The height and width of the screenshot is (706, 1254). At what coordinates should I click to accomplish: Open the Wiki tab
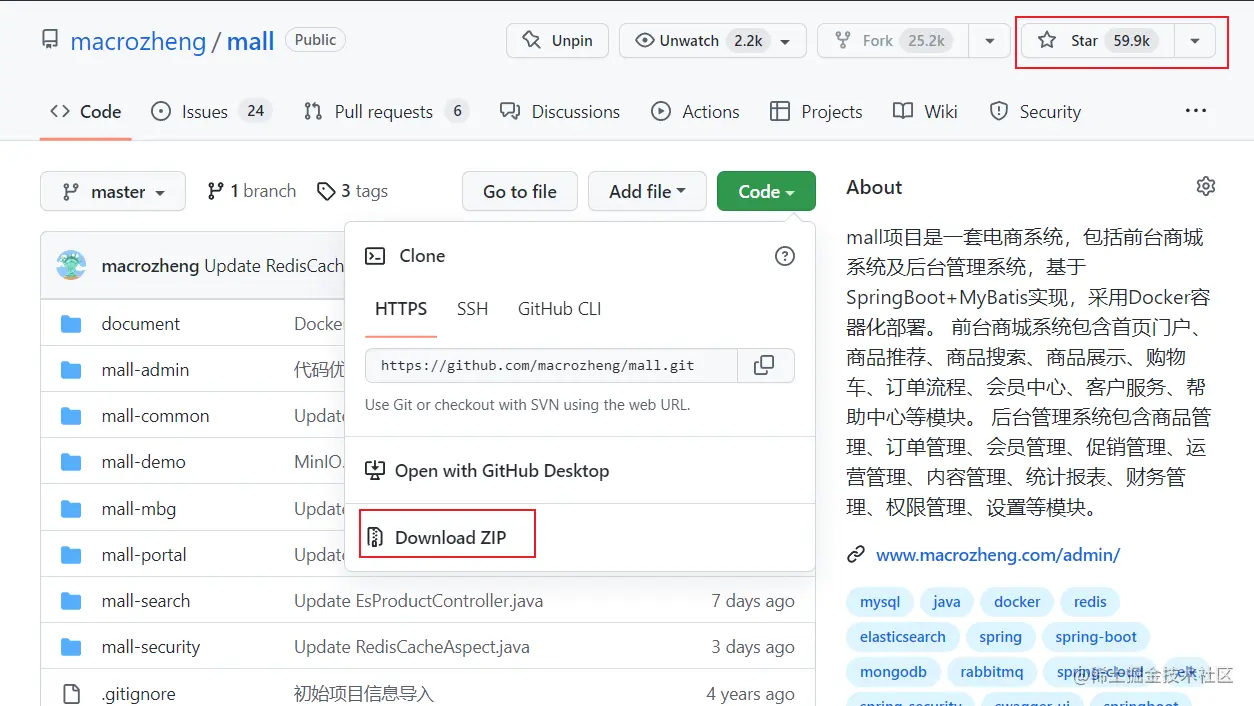925,111
